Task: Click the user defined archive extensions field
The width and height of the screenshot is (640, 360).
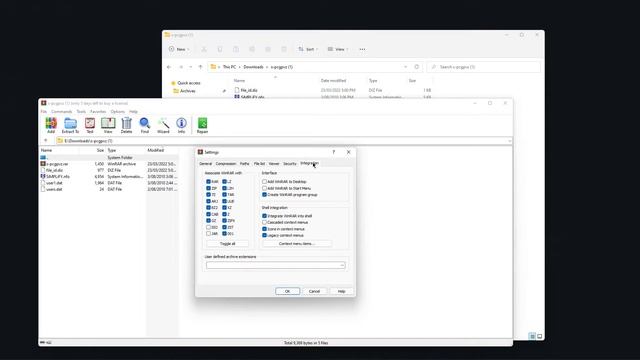Action: [x=276, y=265]
